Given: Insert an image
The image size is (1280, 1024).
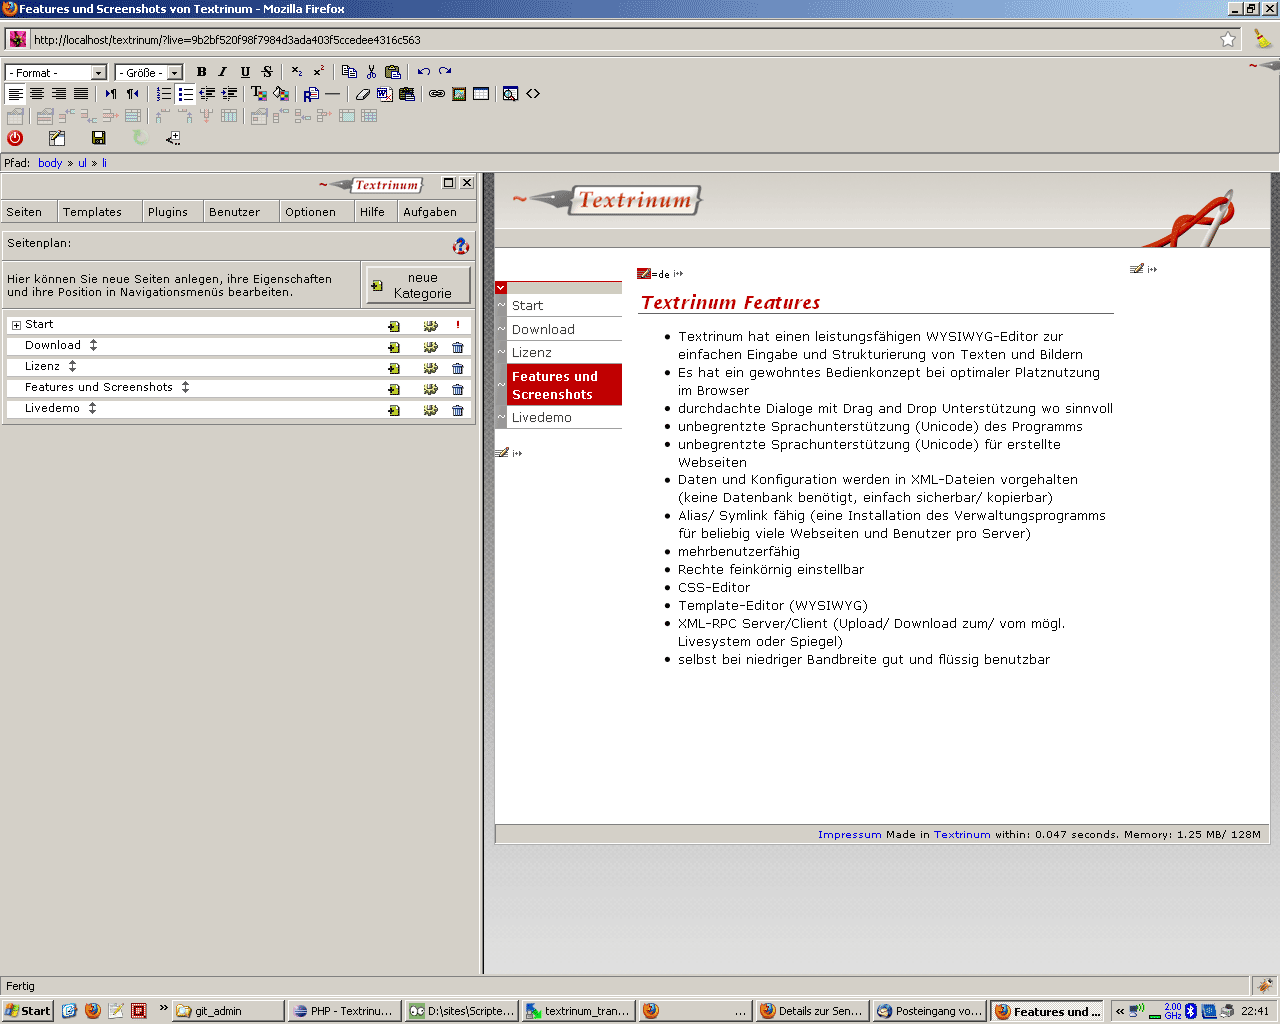Looking at the screenshot, I should [x=459, y=94].
